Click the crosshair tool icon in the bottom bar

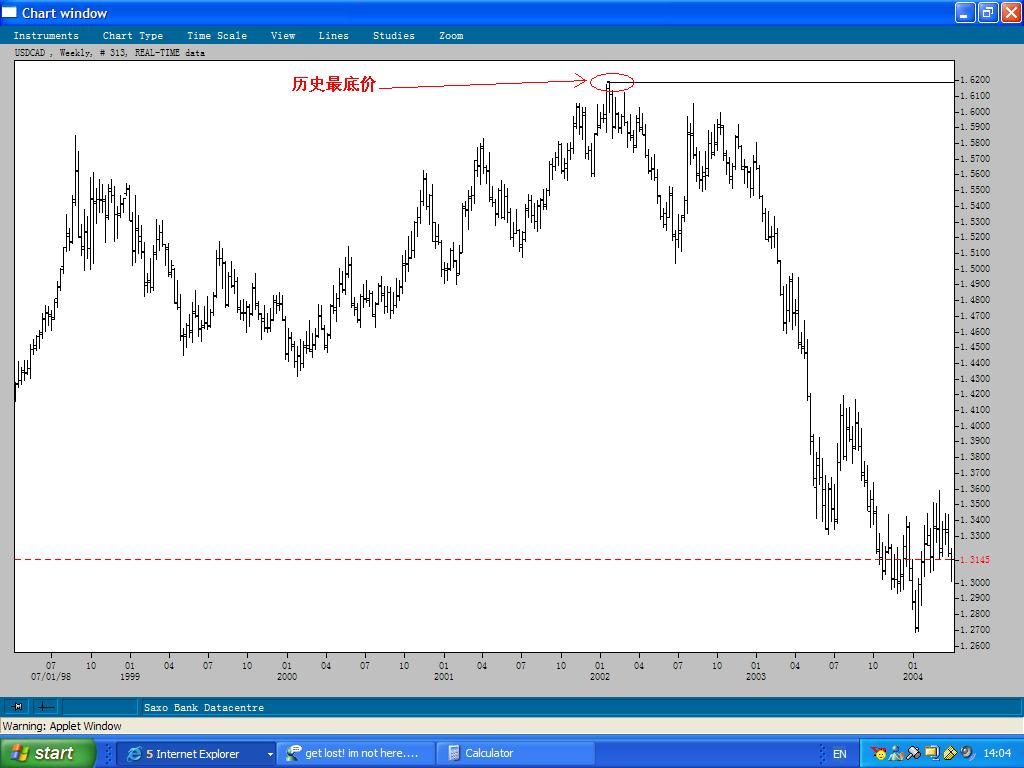coord(46,707)
